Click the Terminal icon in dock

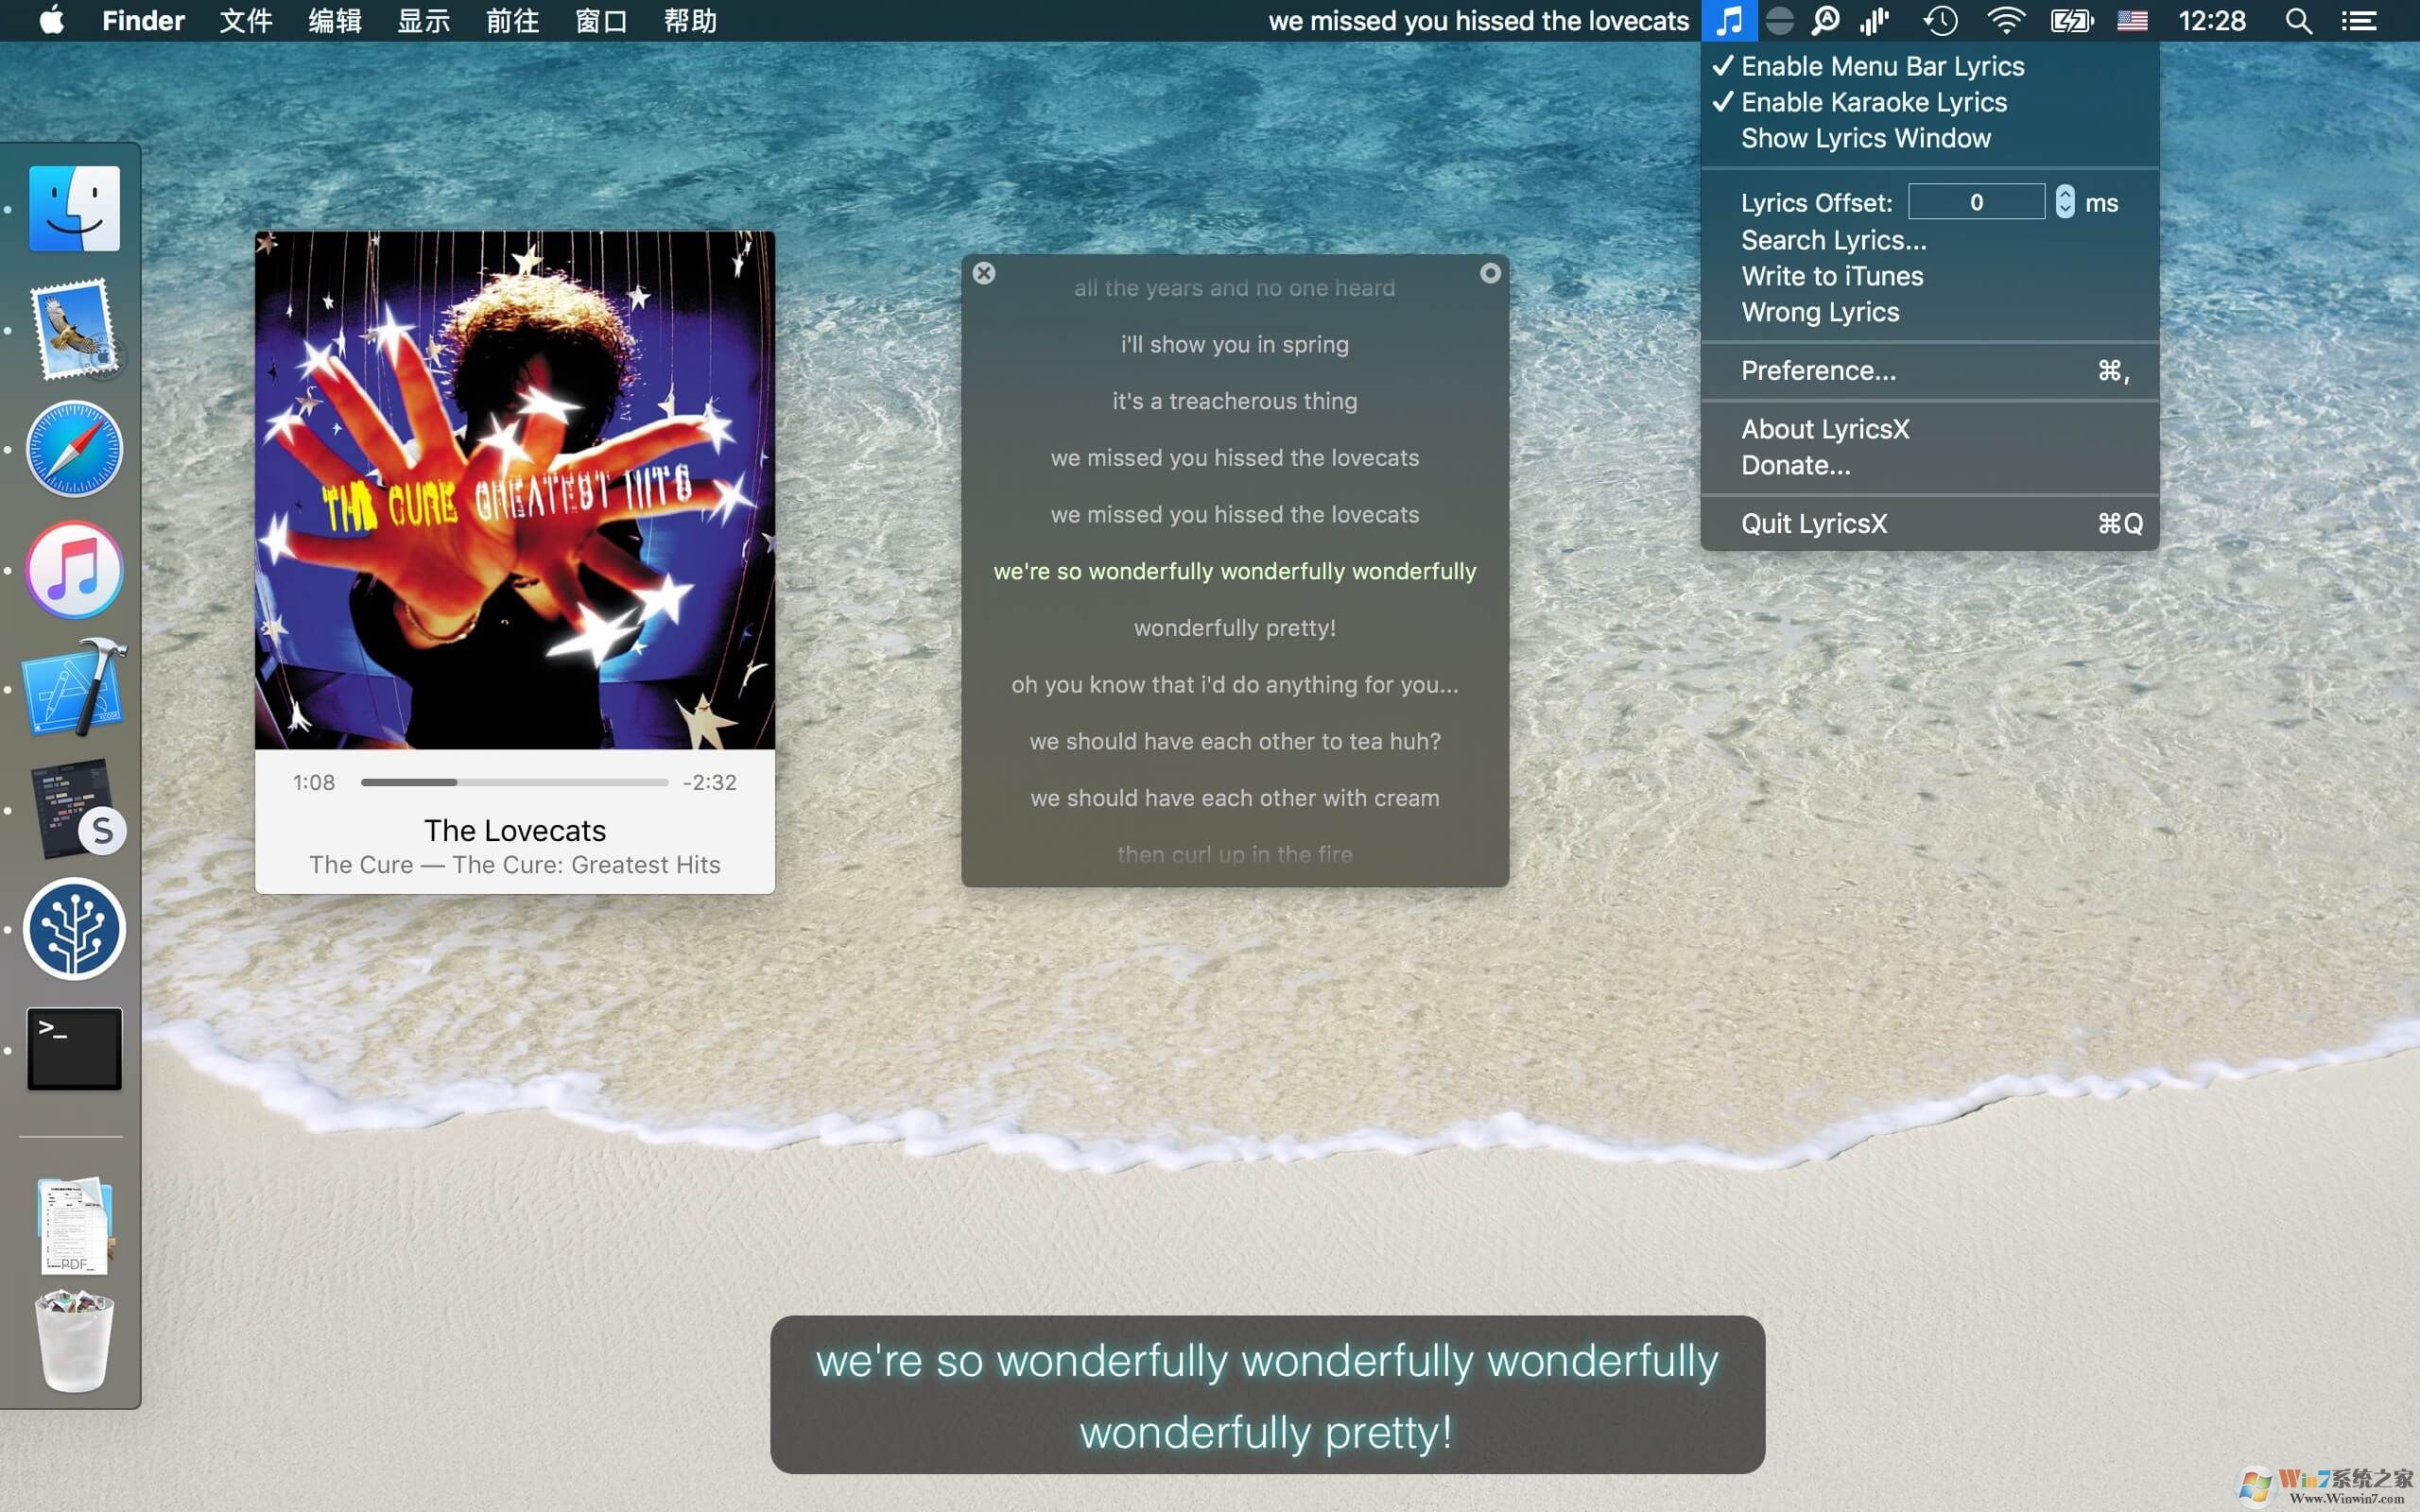[x=73, y=1049]
